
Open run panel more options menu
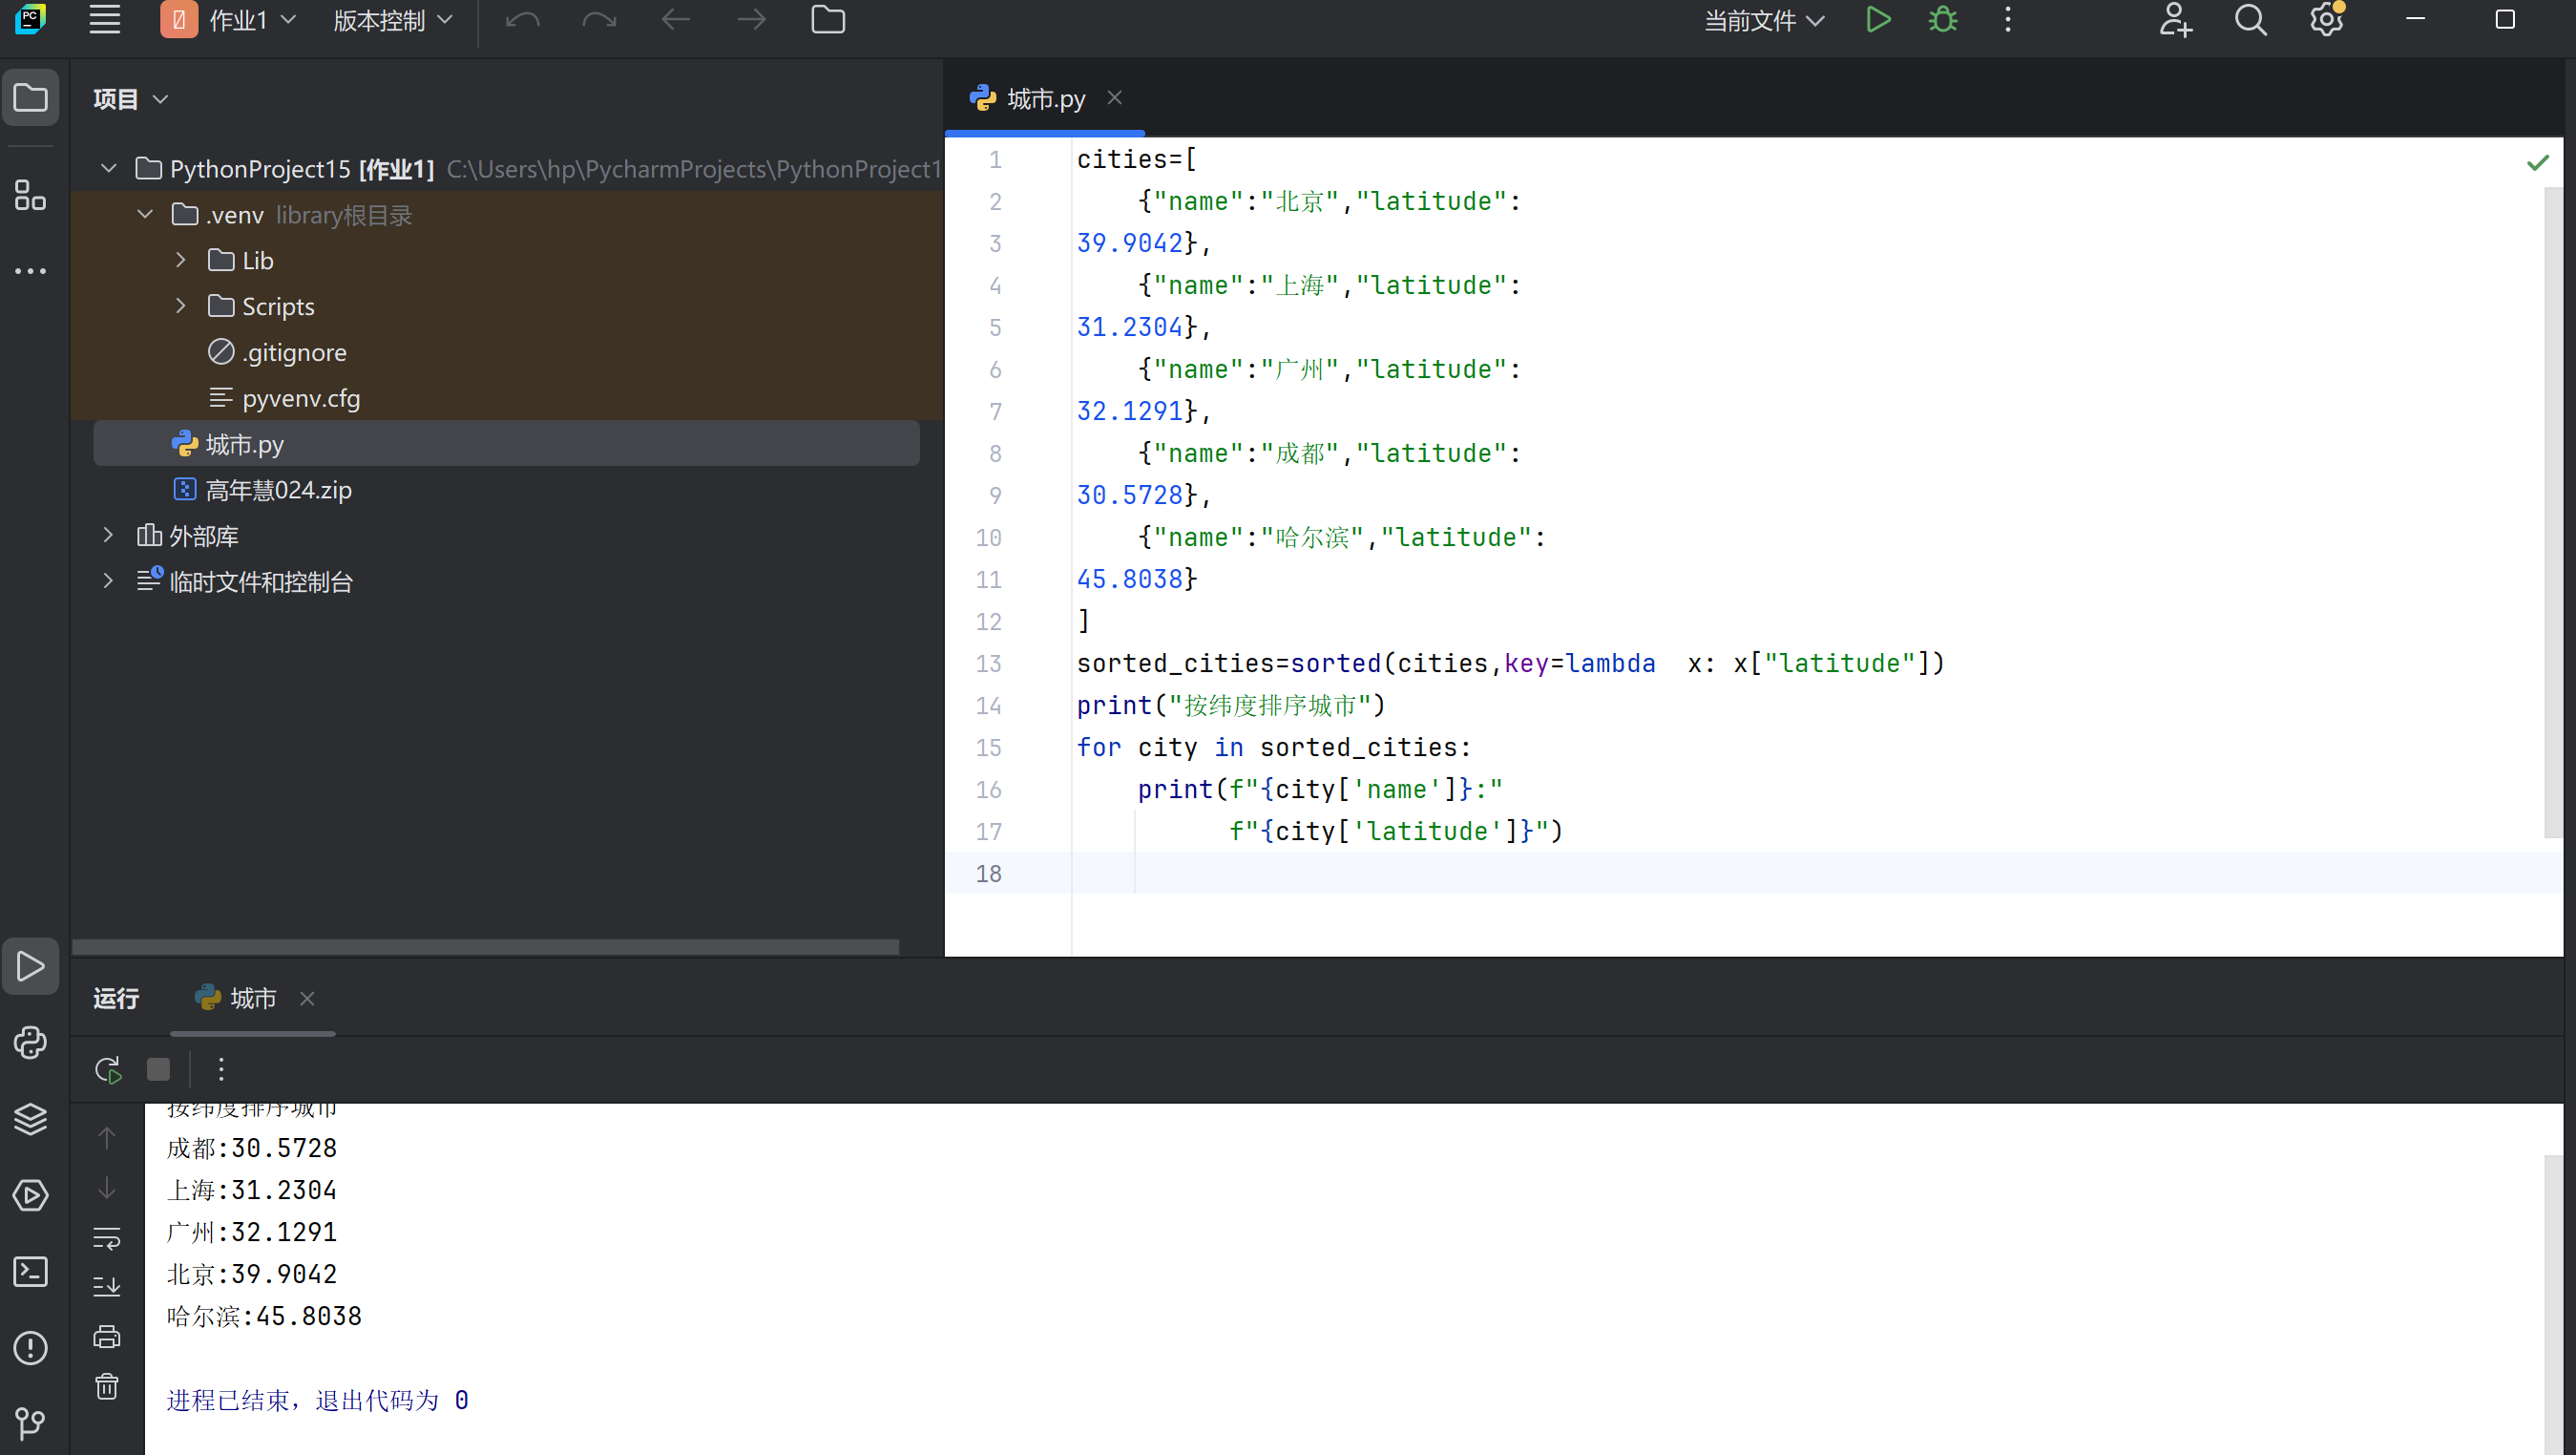click(x=221, y=1069)
